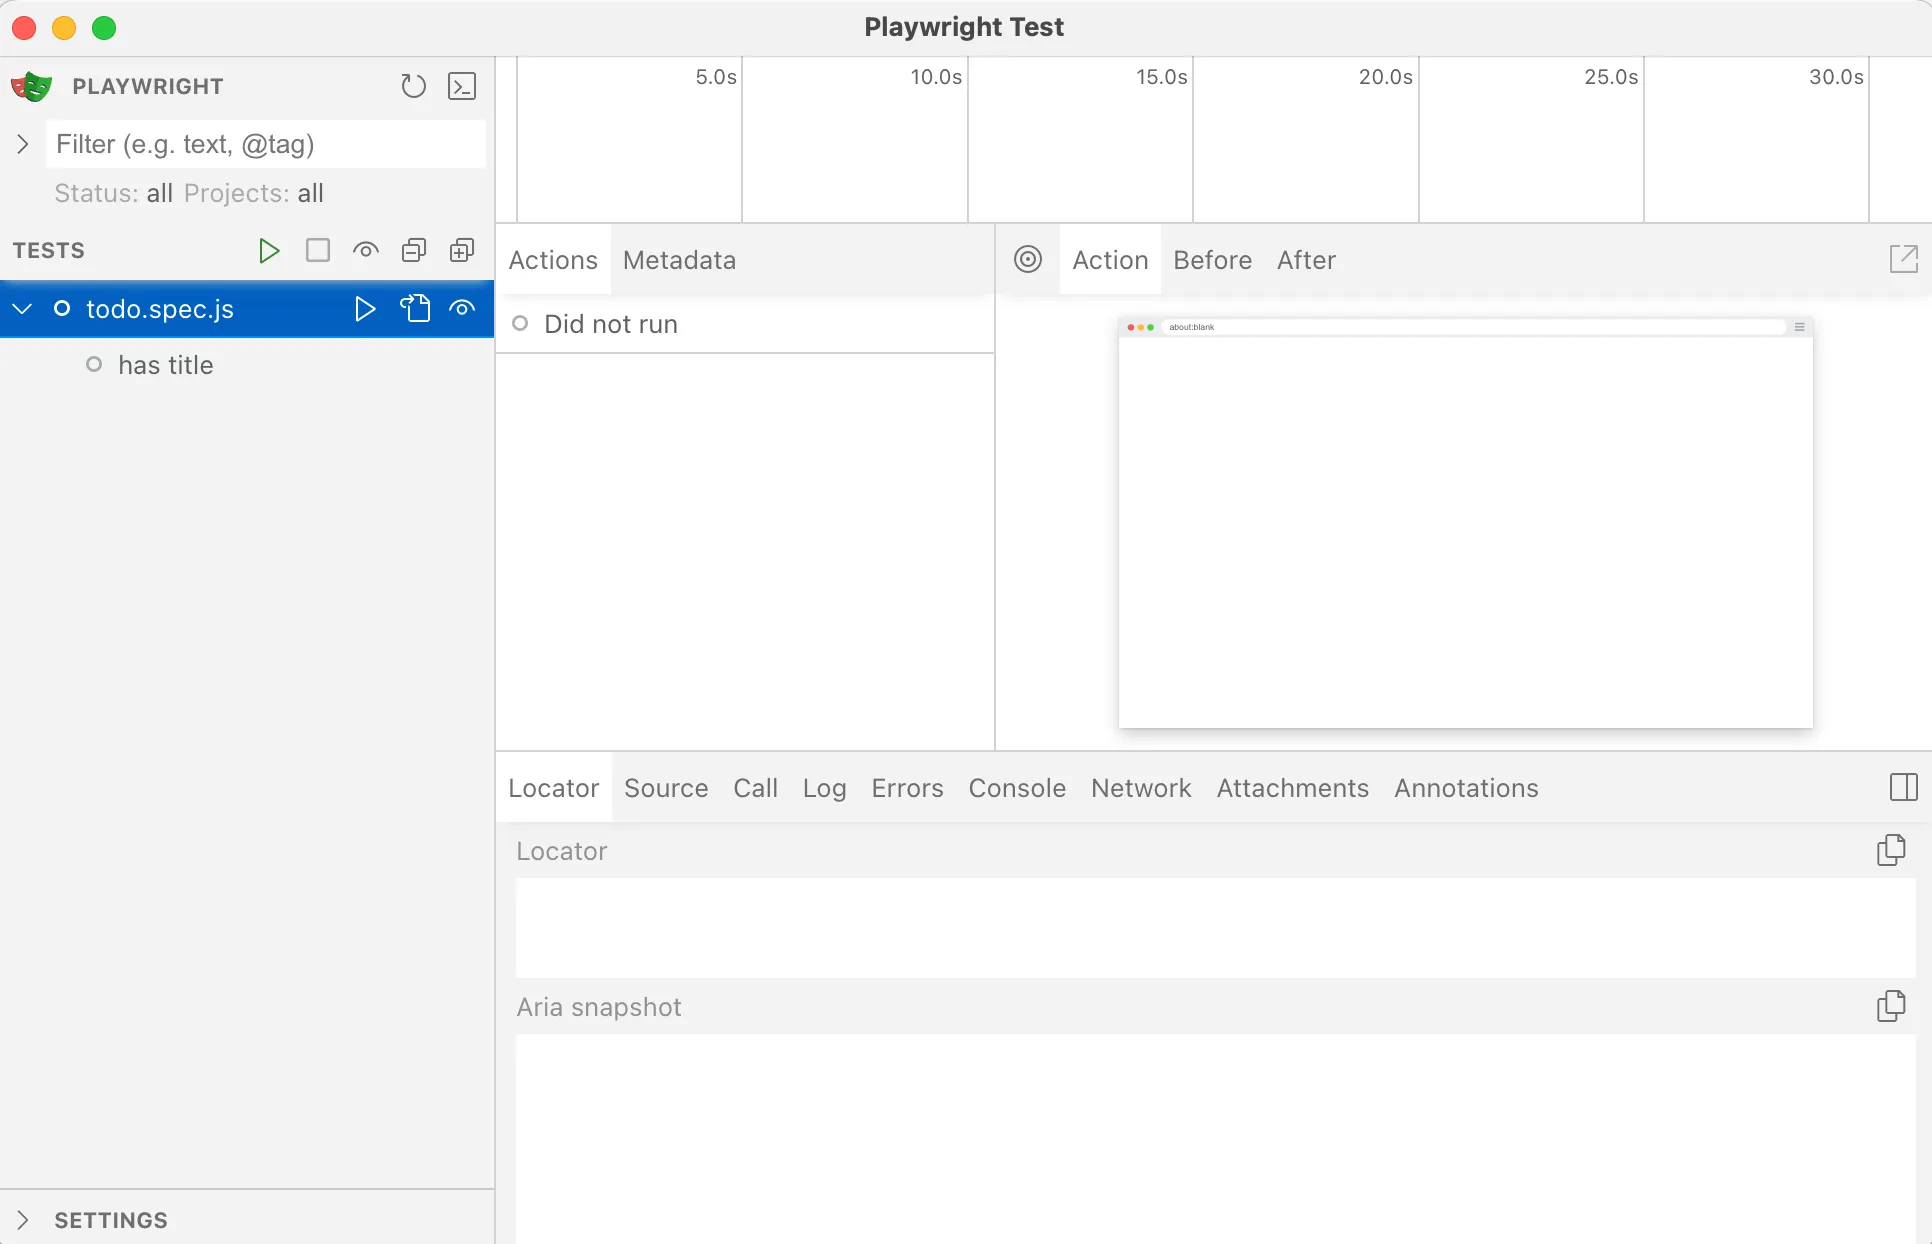
Task: Expand the SETTINGS section
Action: click(23, 1220)
